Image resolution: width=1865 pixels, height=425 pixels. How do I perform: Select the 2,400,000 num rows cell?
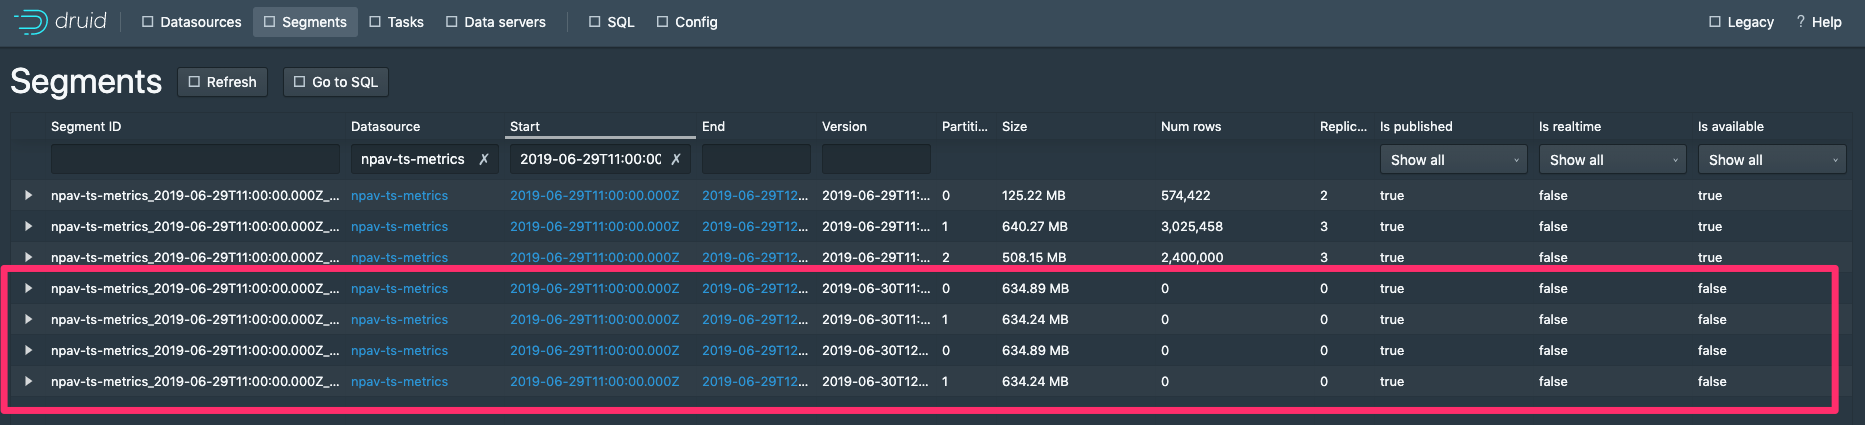point(1192,257)
